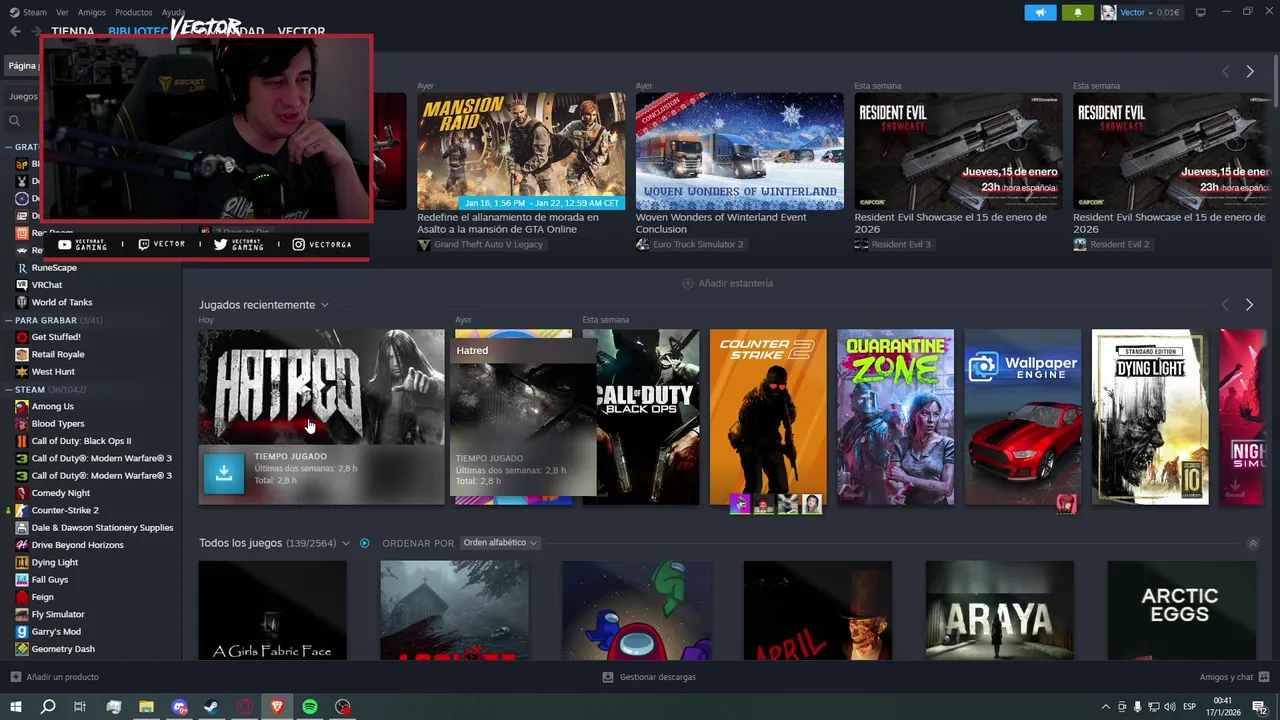Screen dimensions: 1280x720
Task: Enter Big Picture mode via monitor icon
Action: click(x=1200, y=12)
